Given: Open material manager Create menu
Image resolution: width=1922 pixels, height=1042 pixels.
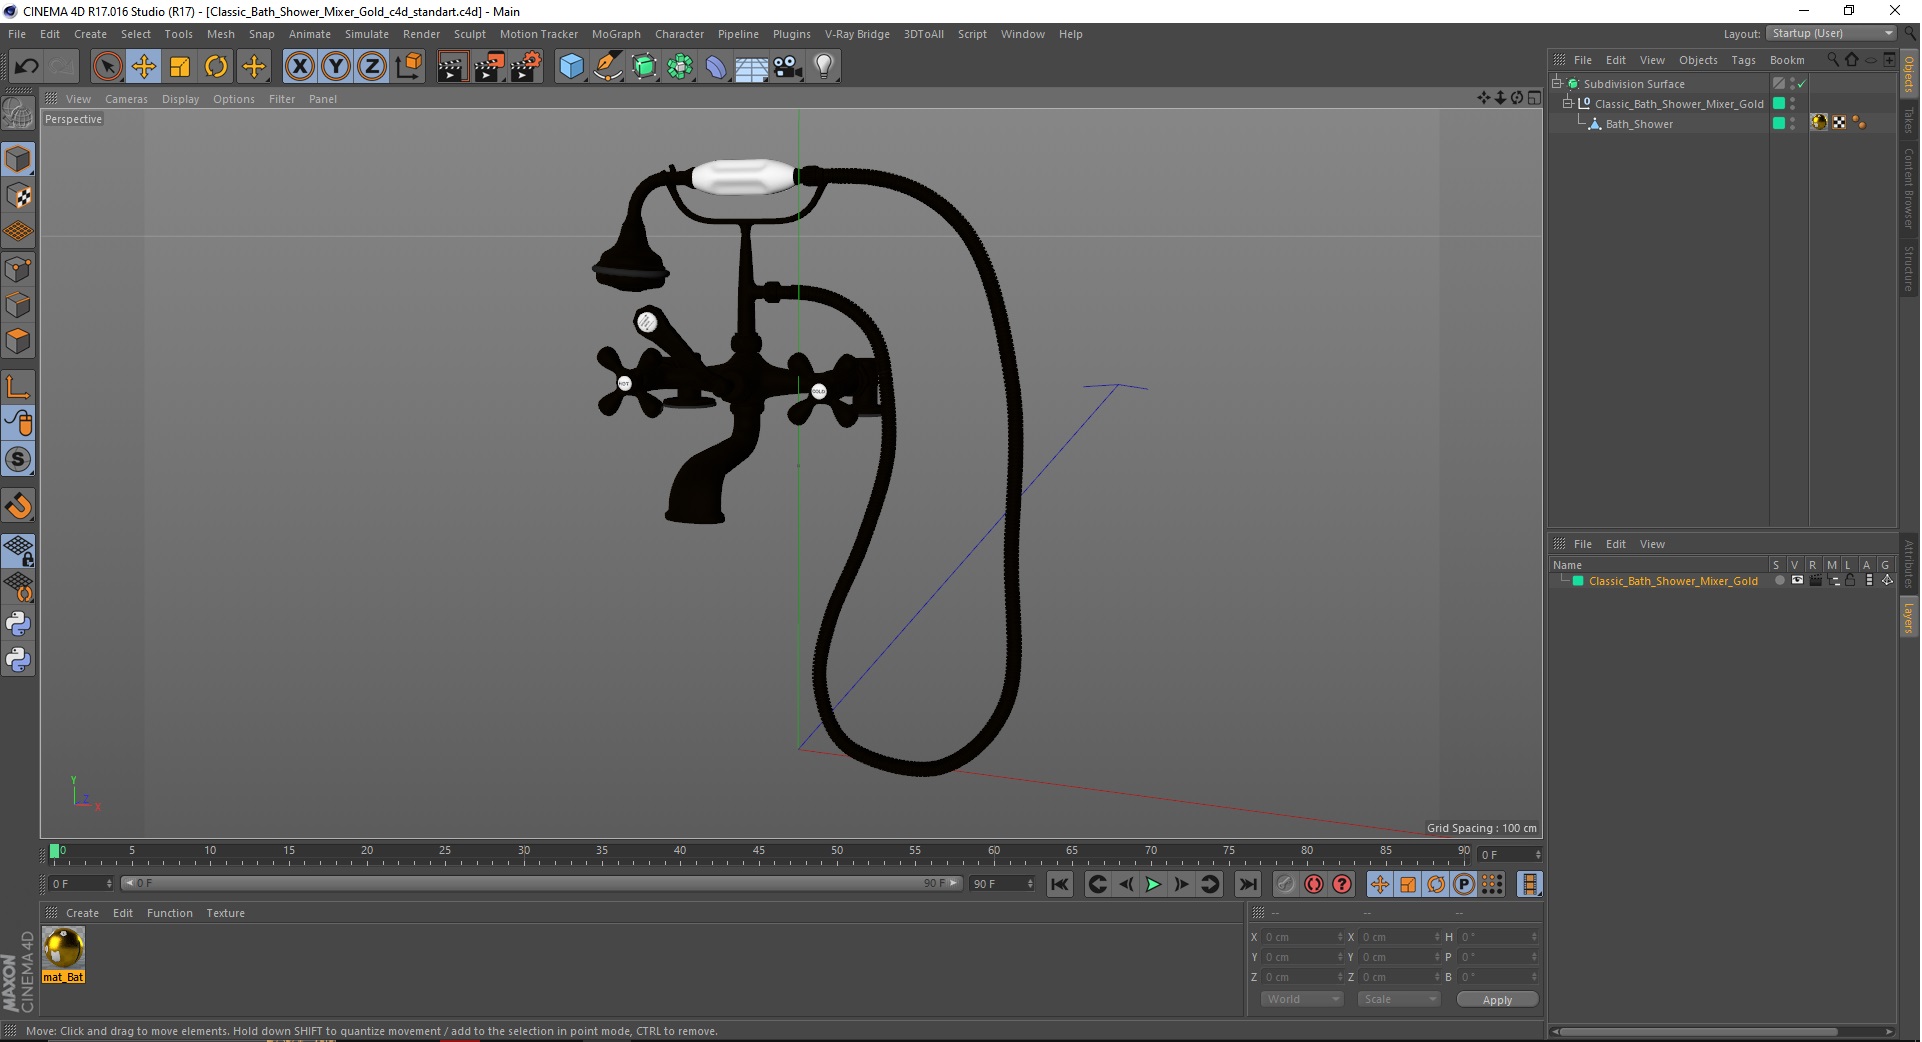Looking at the screenshot, I should (82, 914).
